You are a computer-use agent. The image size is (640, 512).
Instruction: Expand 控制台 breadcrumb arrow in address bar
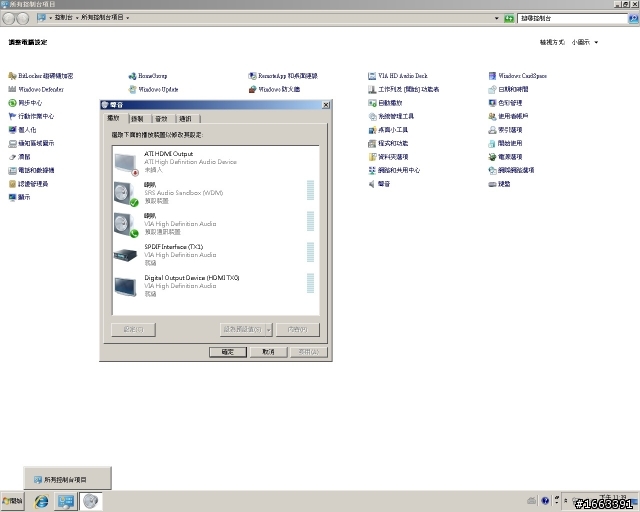coord(77,18)
